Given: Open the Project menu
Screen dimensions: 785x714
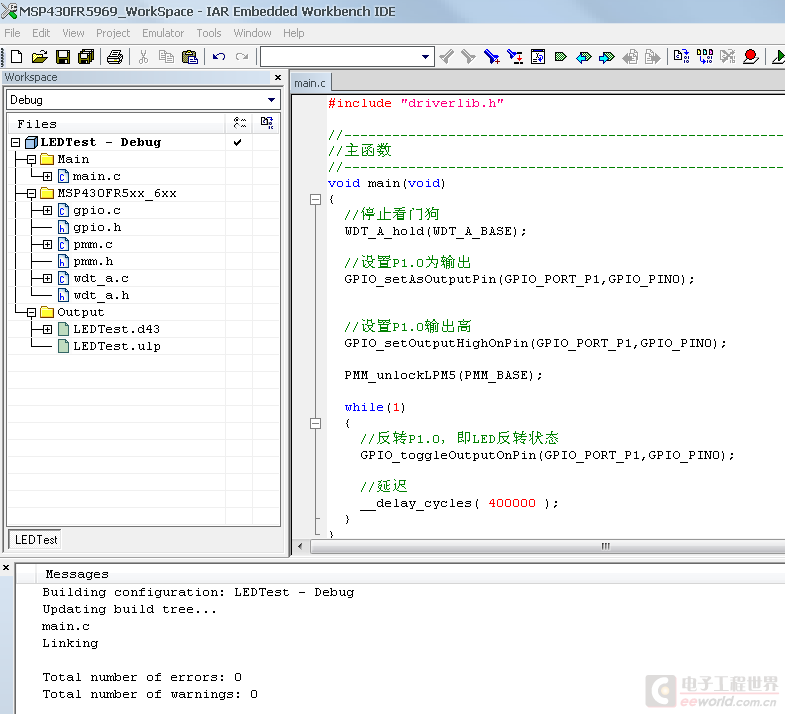Looking at the screenshot, I should [x=113, y=33].
